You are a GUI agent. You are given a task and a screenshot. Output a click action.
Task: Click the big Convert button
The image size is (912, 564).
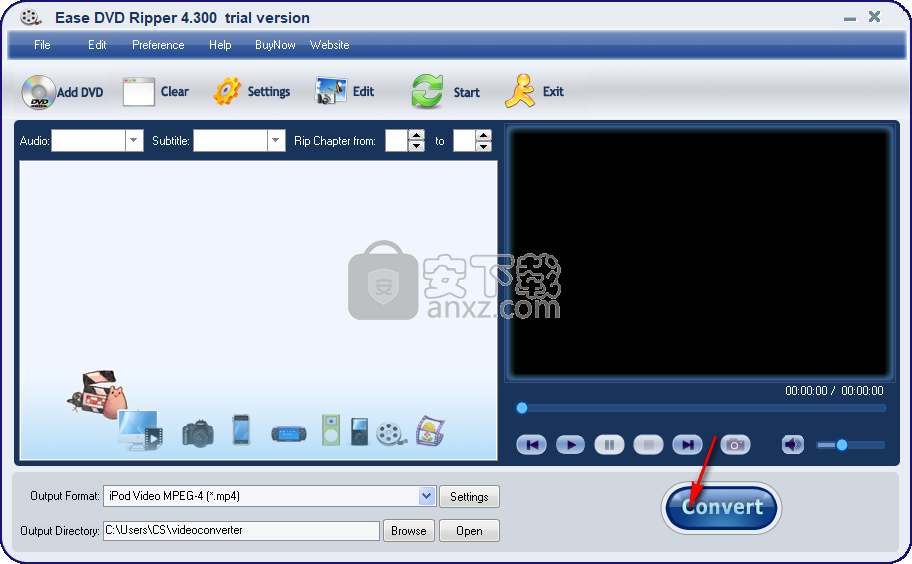coord(721,508)
